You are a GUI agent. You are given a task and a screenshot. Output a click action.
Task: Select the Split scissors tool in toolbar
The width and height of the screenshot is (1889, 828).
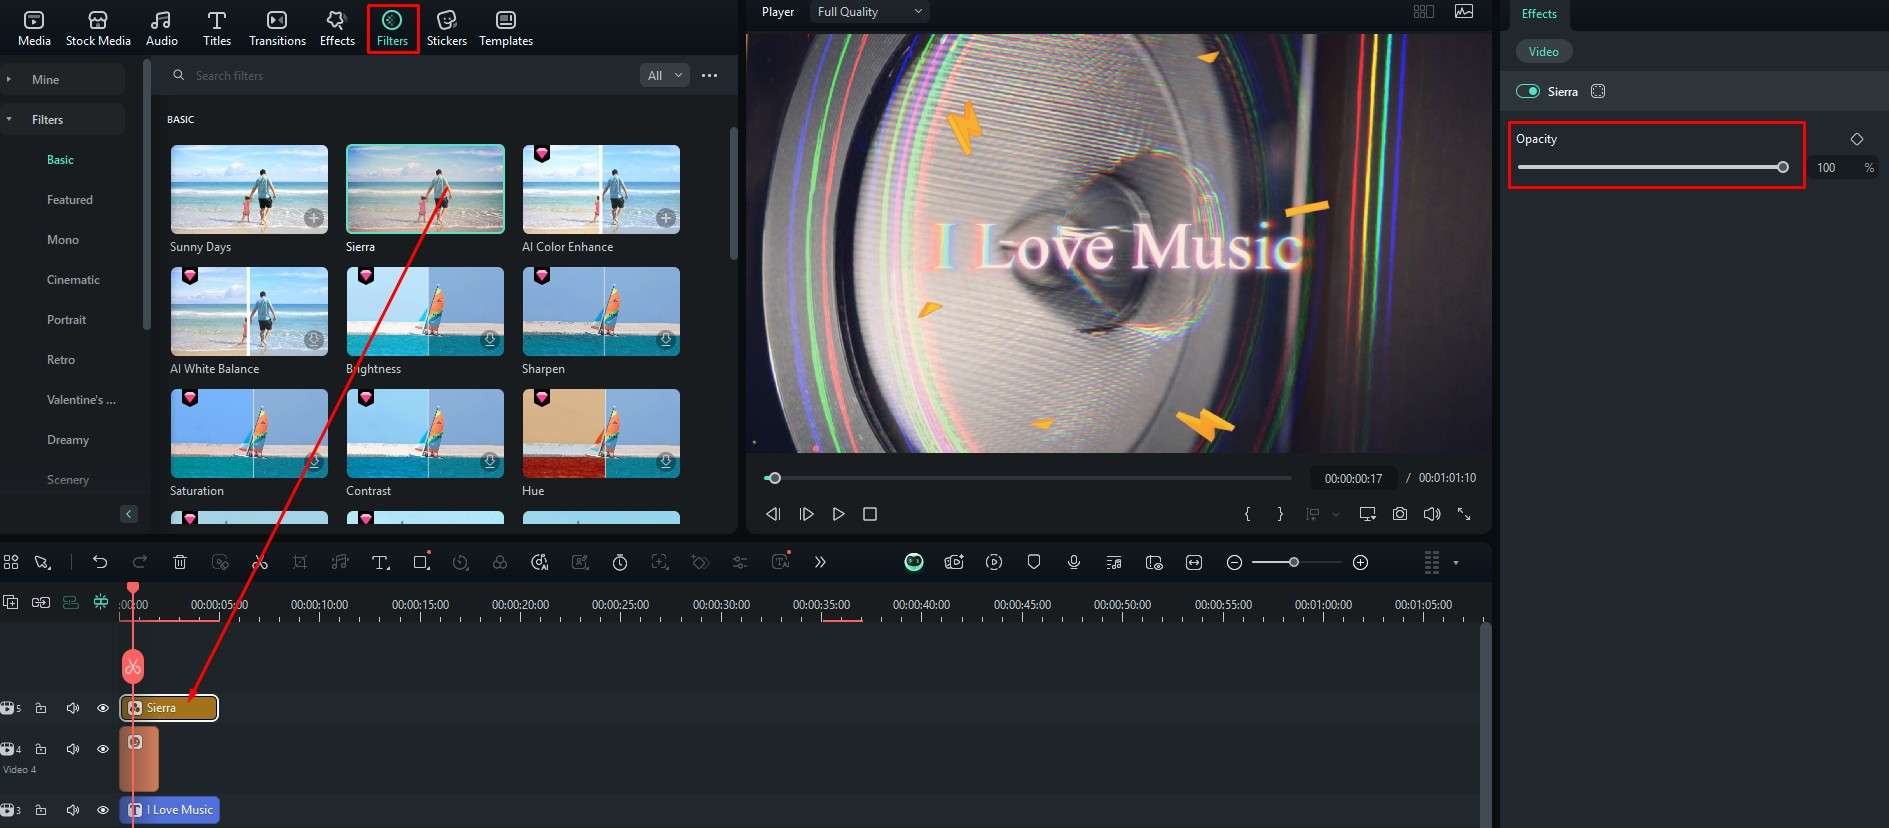[x=260, y=562]
